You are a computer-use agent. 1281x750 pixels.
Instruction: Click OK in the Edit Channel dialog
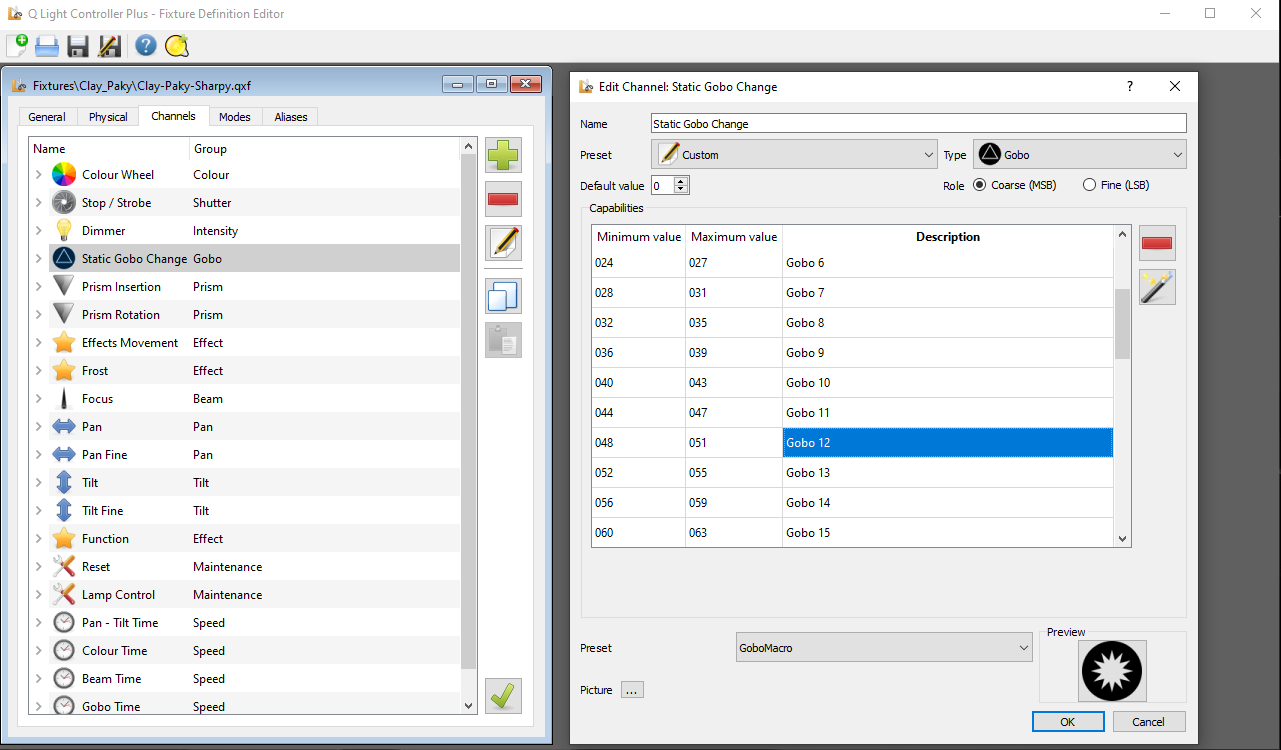(1067, 722)
